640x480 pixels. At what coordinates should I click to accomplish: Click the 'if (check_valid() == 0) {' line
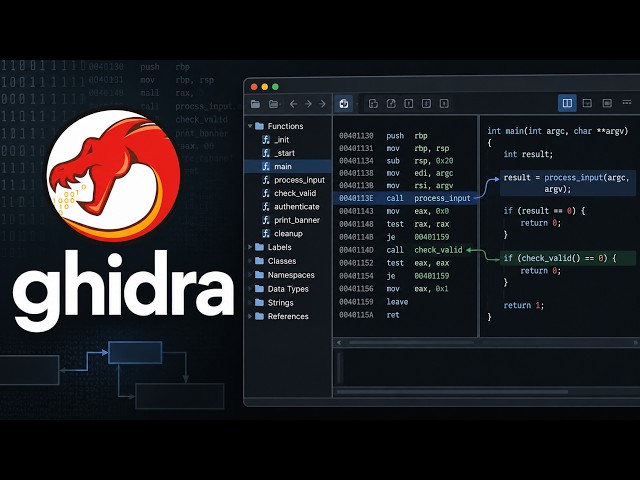[560, 258]
